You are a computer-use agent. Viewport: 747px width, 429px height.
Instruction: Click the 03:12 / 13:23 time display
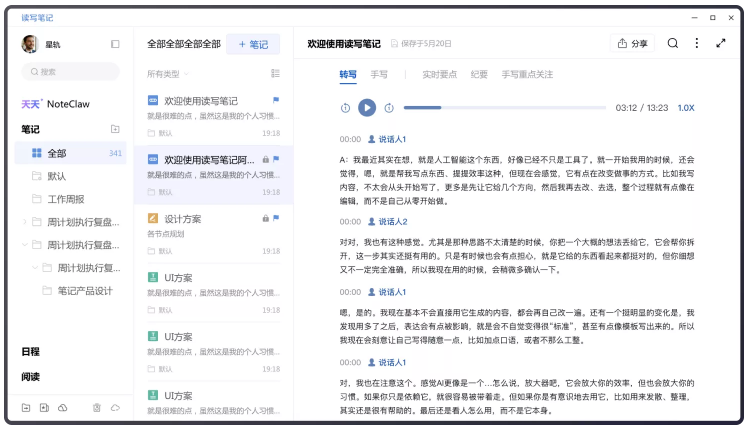[642, 108]
